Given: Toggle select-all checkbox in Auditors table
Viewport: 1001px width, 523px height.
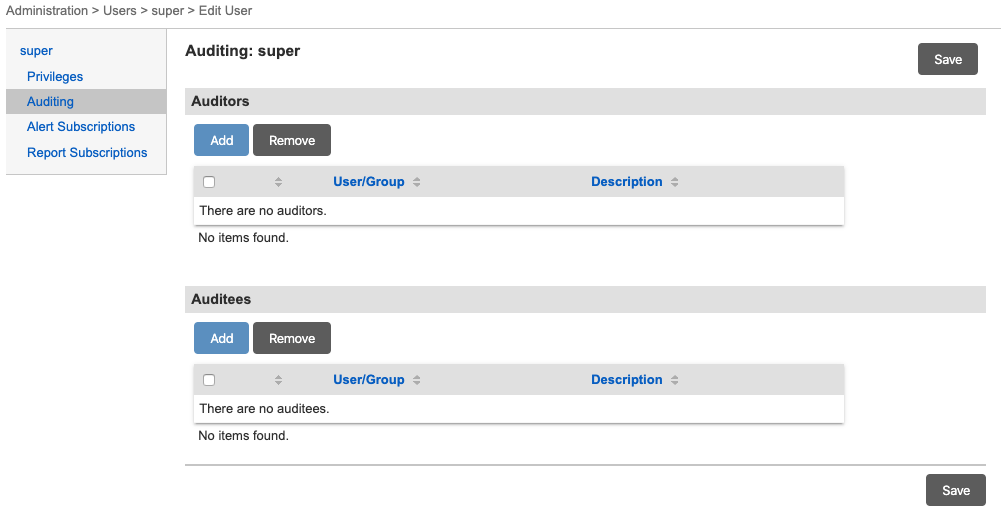Looking at the screenshot, I should [x=209, y=182].
